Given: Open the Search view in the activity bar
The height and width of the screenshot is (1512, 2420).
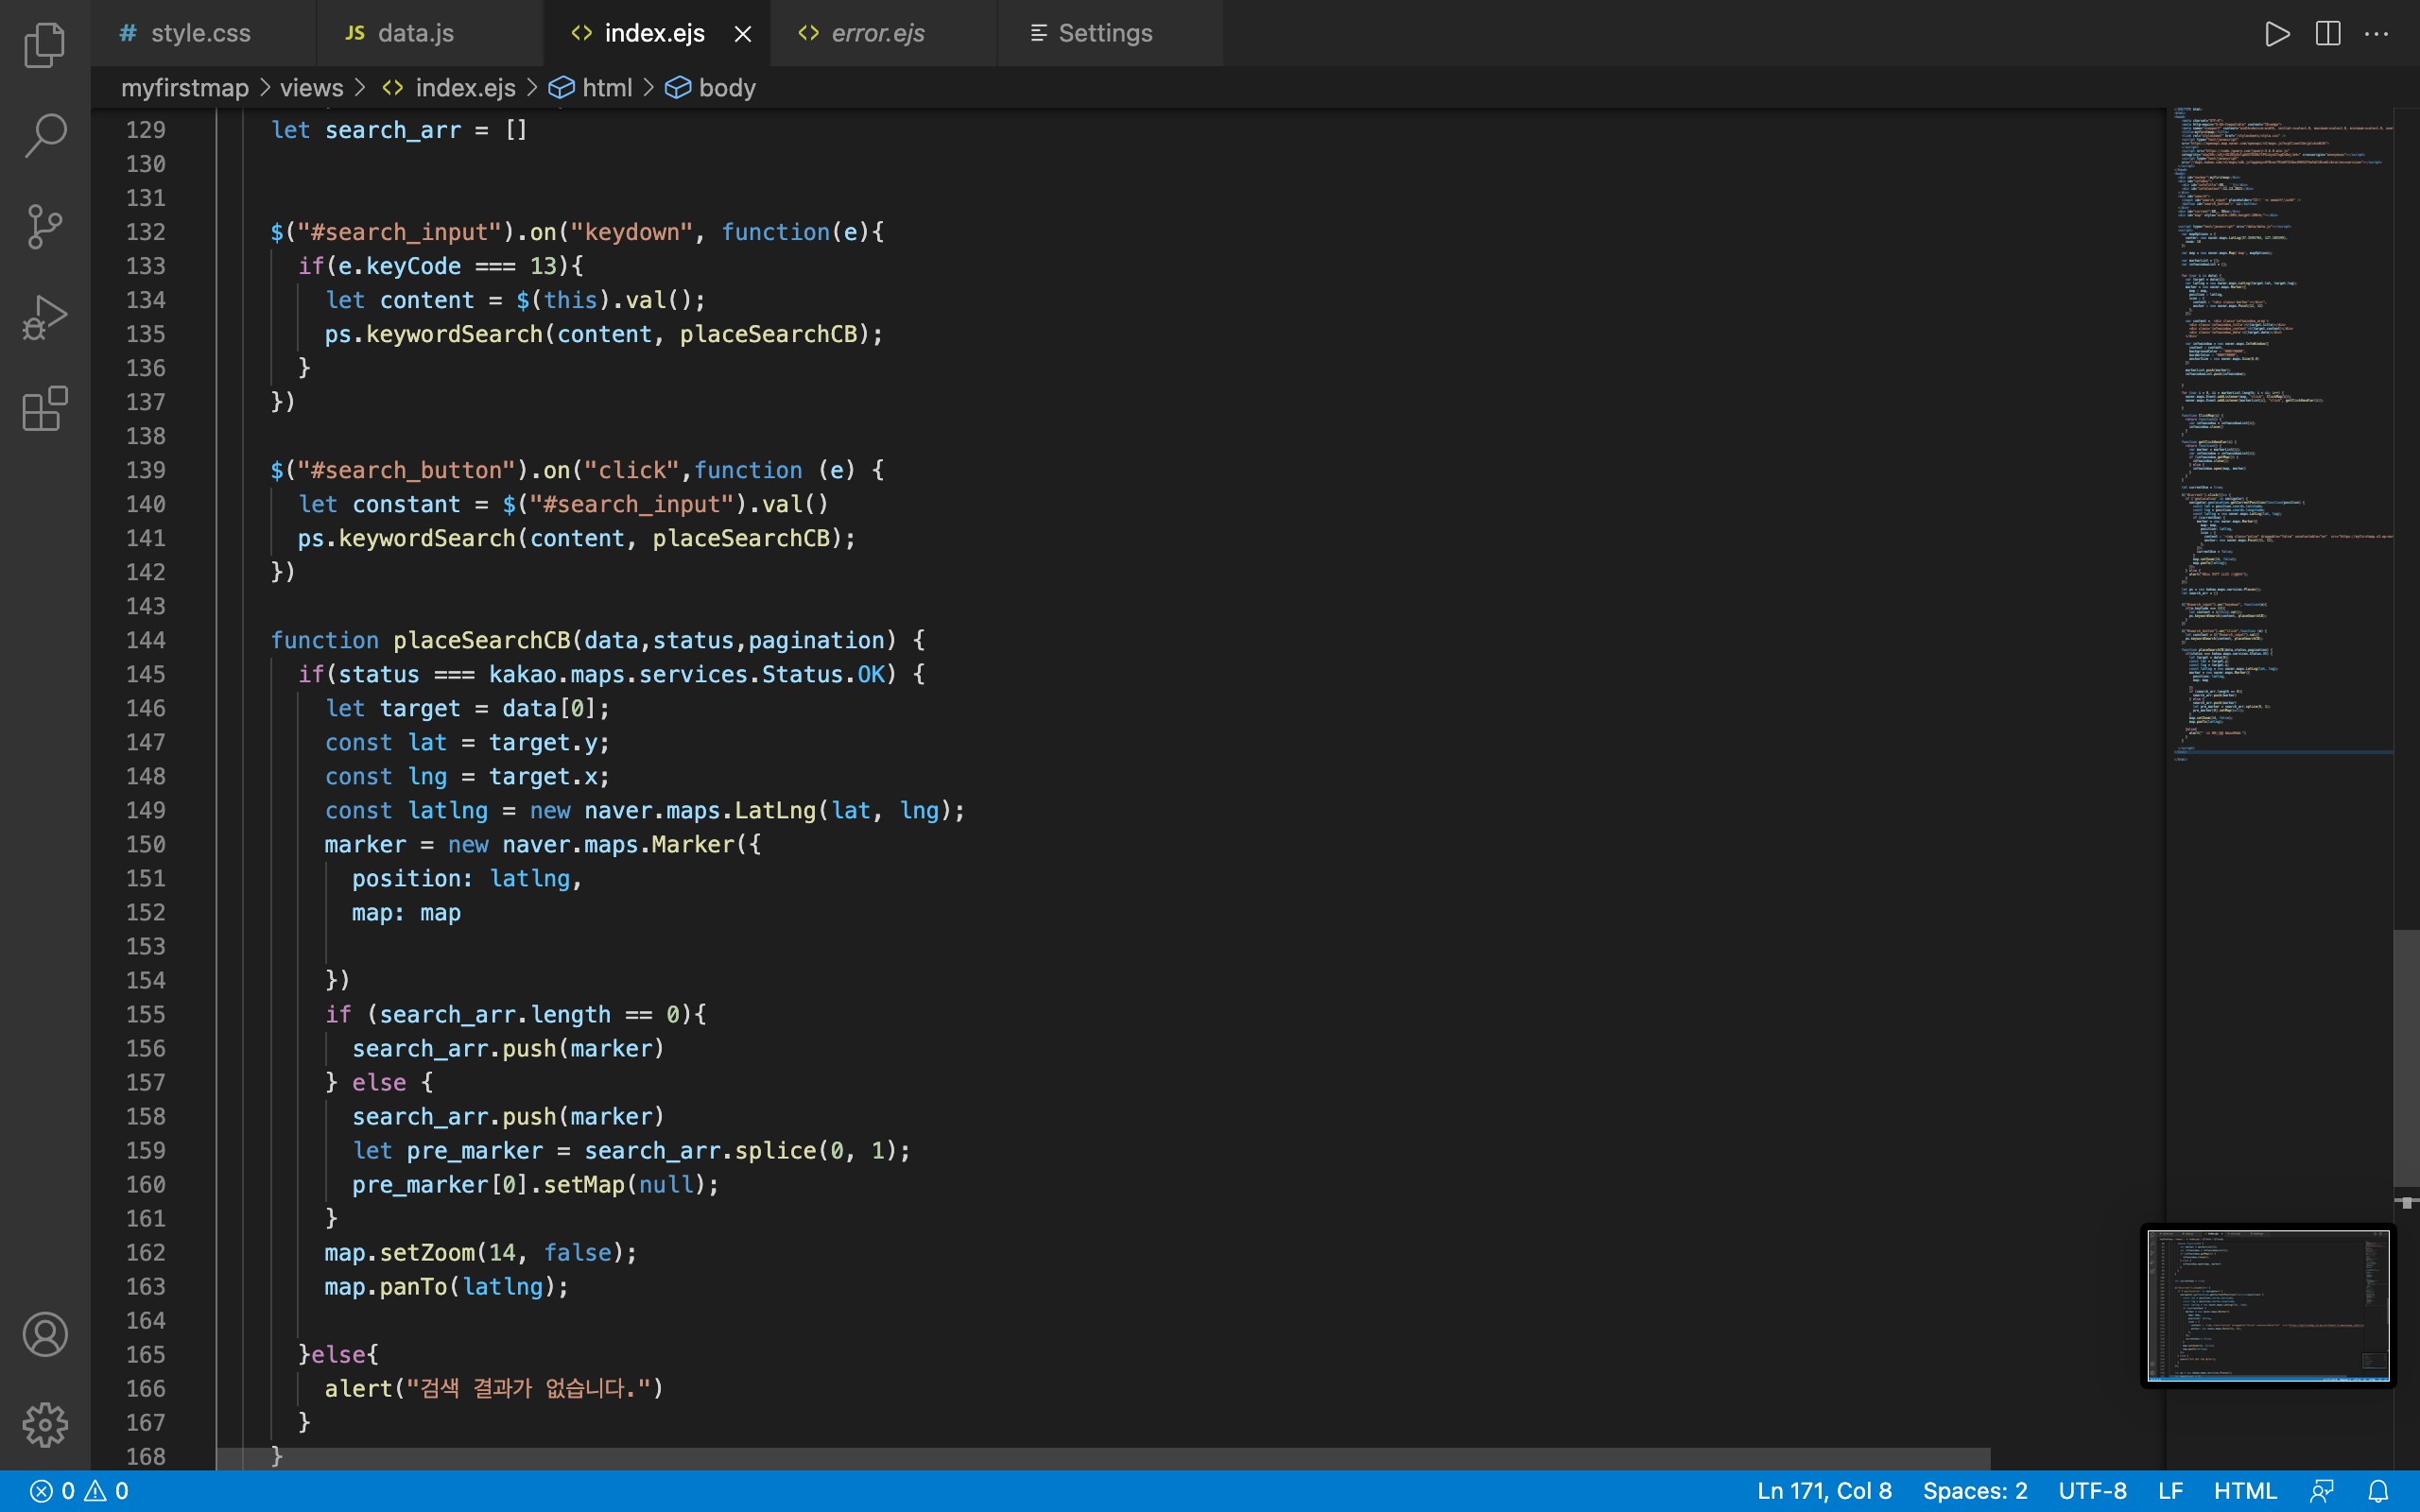Looking at the screenshot, I should coord(45,135).
